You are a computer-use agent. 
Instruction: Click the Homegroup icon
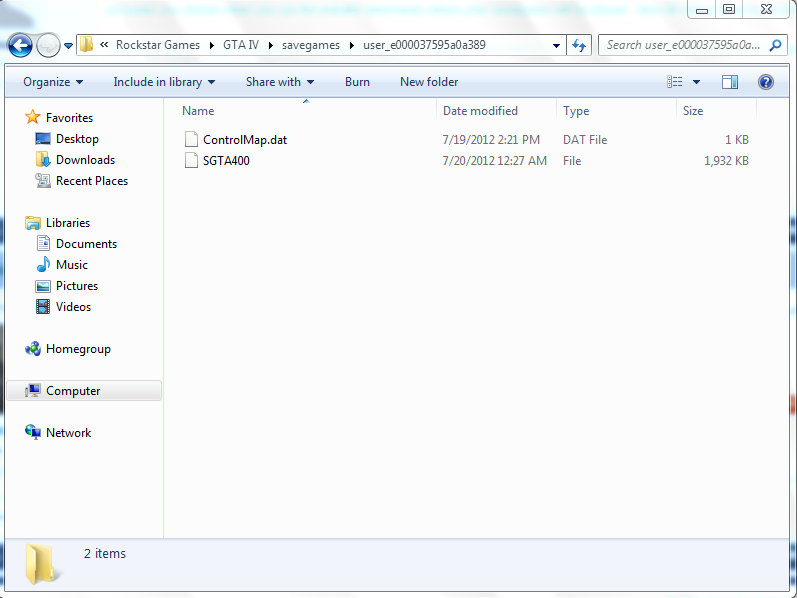[33, 349]
